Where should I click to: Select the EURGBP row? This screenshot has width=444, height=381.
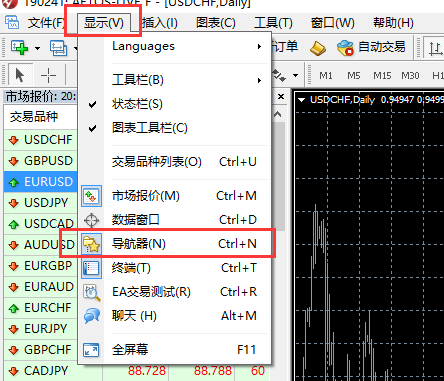coord(41,266)
